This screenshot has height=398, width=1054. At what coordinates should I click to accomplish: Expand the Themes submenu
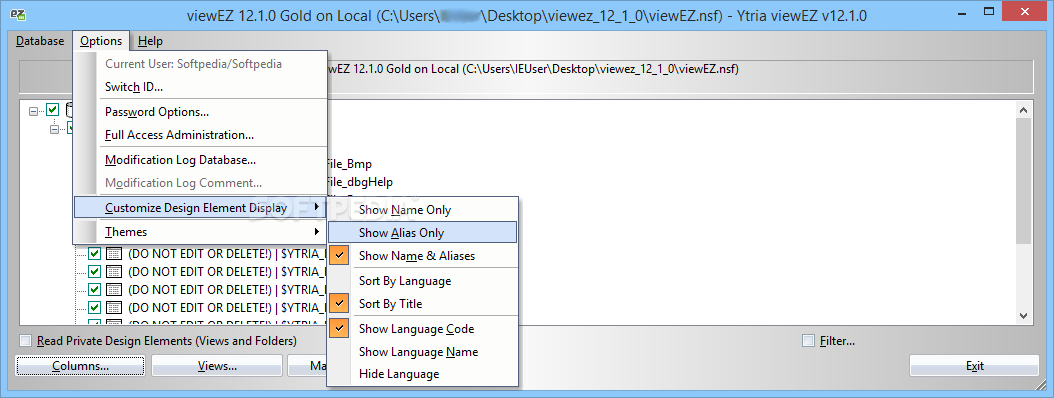click(x=200, y=232)
